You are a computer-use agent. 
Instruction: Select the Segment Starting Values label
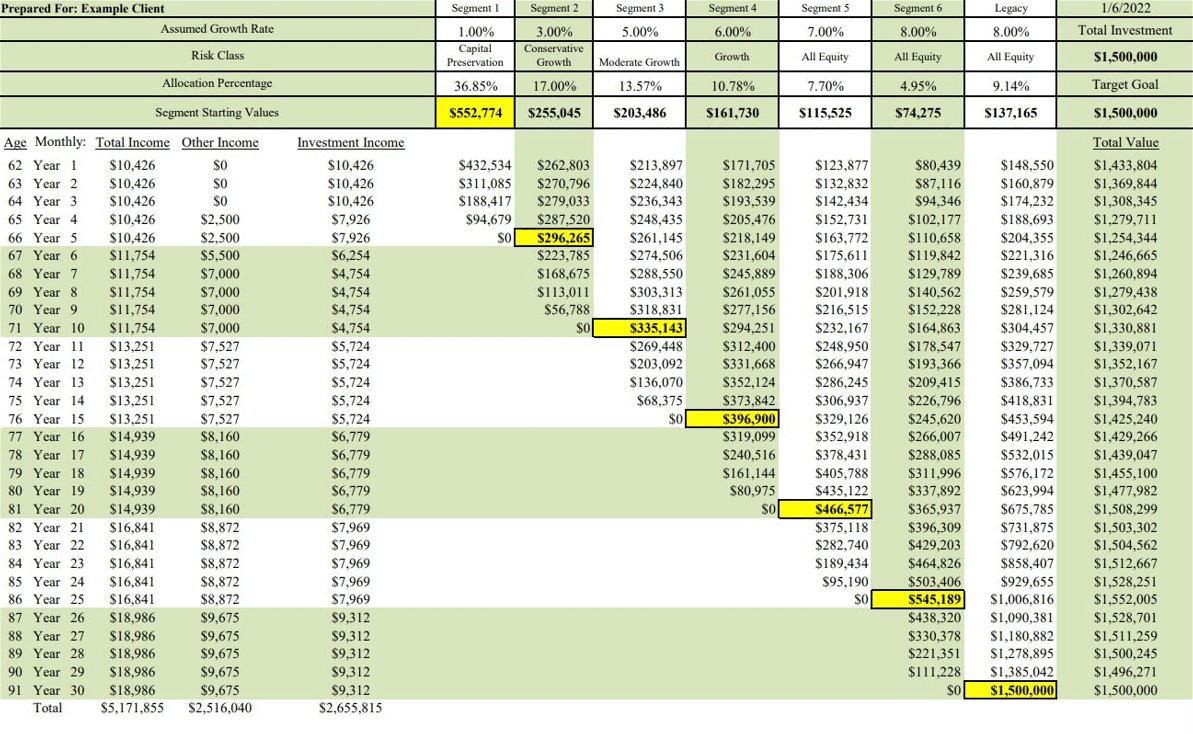[217, 113]
